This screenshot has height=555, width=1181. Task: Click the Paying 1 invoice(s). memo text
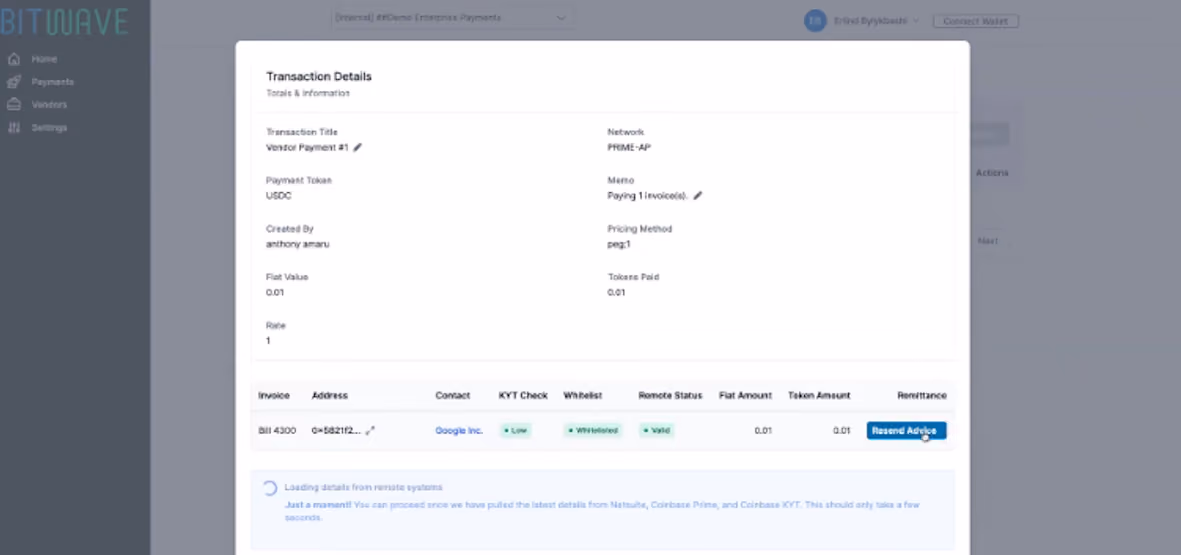[648, 196]
